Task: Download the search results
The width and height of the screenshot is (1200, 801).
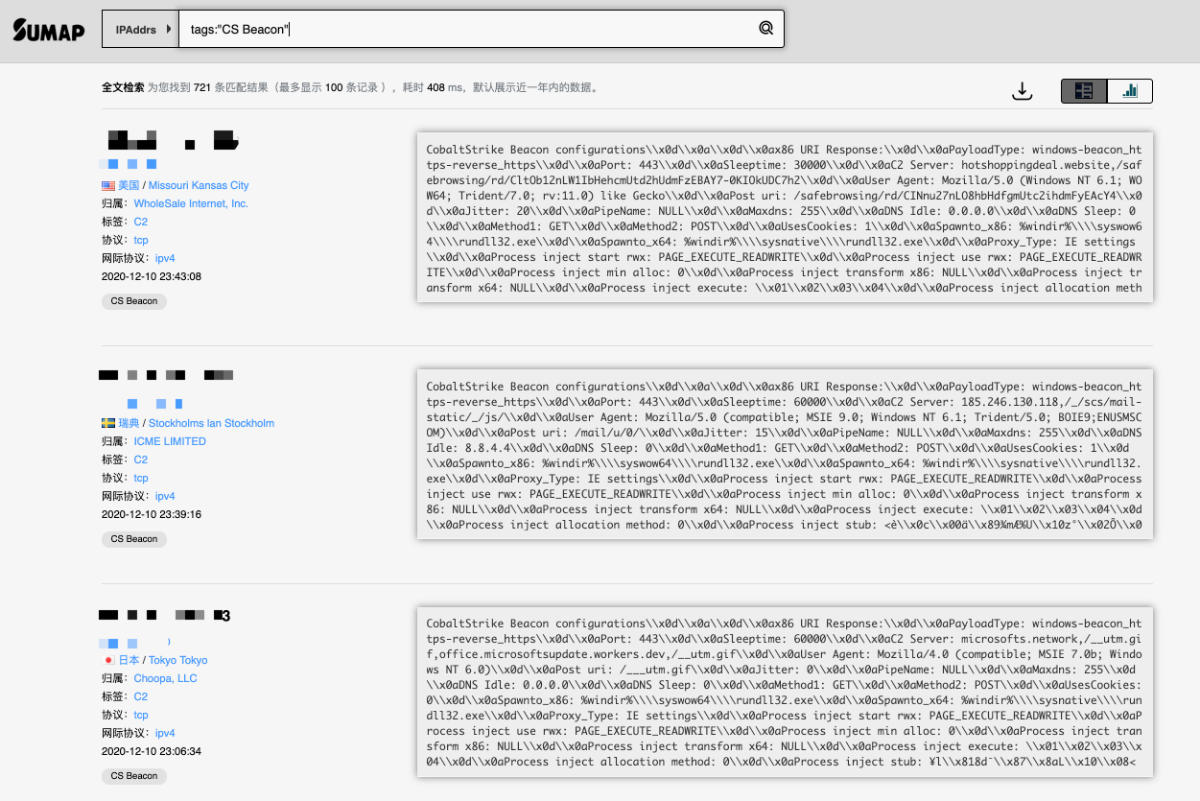Action: (1022, 91)
